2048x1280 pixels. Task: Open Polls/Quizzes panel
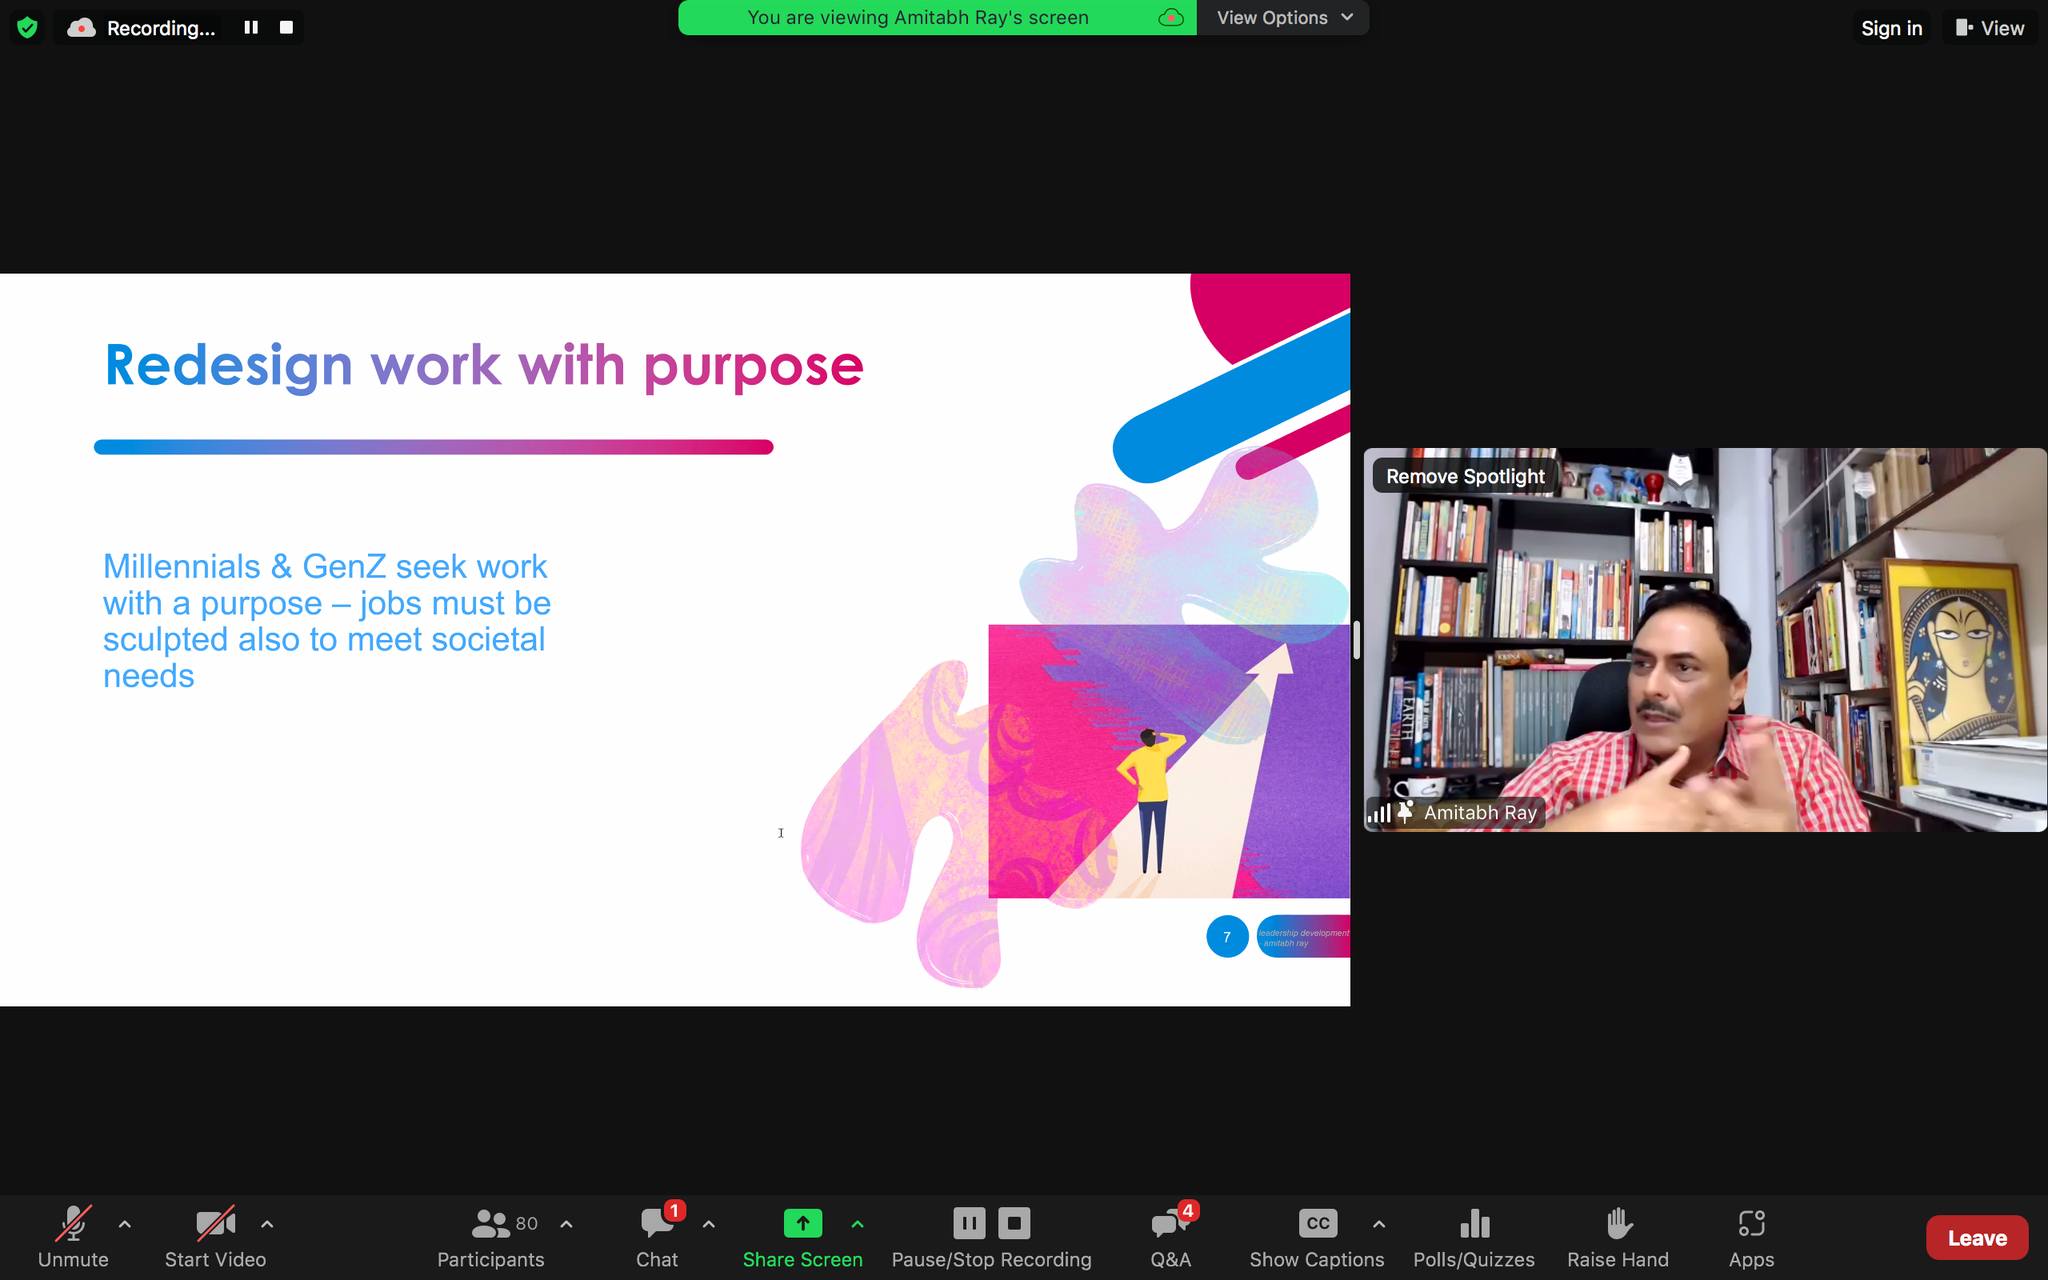tap(1474, 1236)
